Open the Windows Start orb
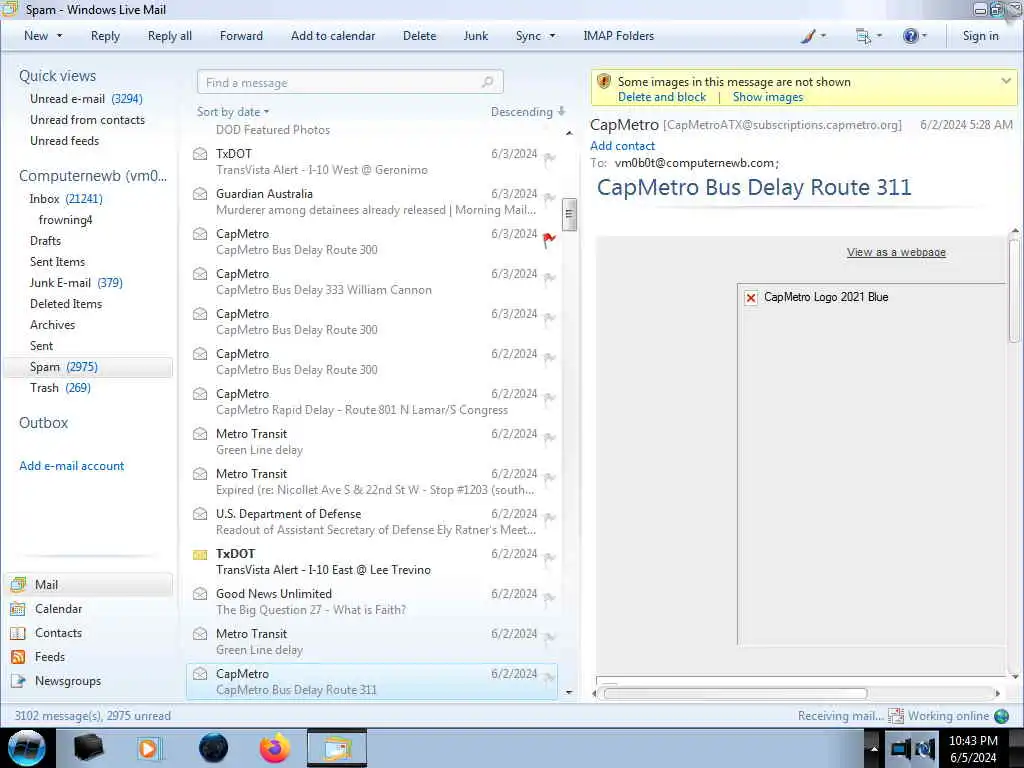 point(26,748)
